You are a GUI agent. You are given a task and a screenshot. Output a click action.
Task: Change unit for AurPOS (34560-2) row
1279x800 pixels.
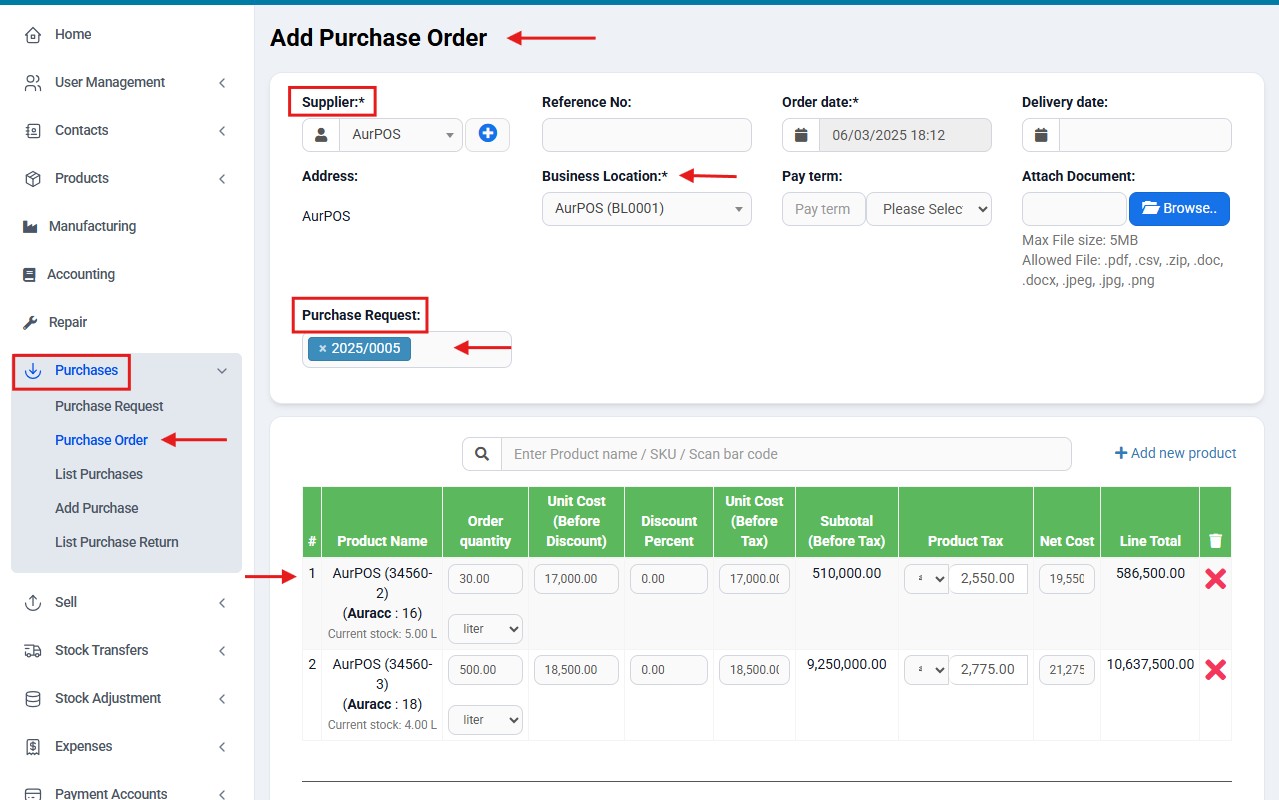tap(485, 629)
